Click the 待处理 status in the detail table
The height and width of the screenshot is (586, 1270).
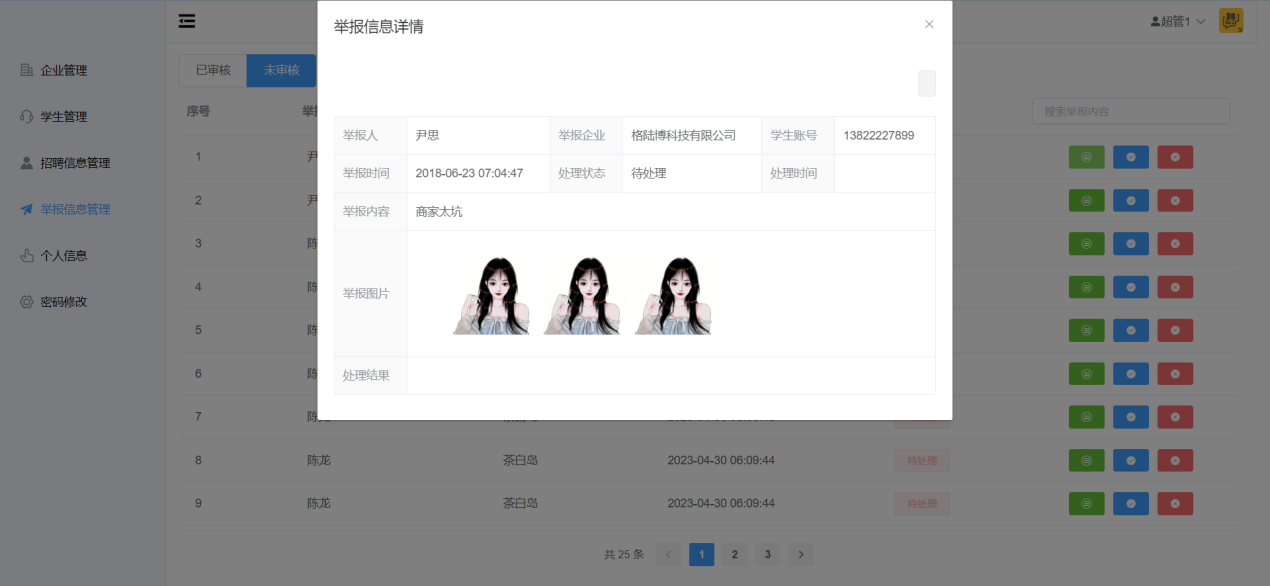[649, 174]
